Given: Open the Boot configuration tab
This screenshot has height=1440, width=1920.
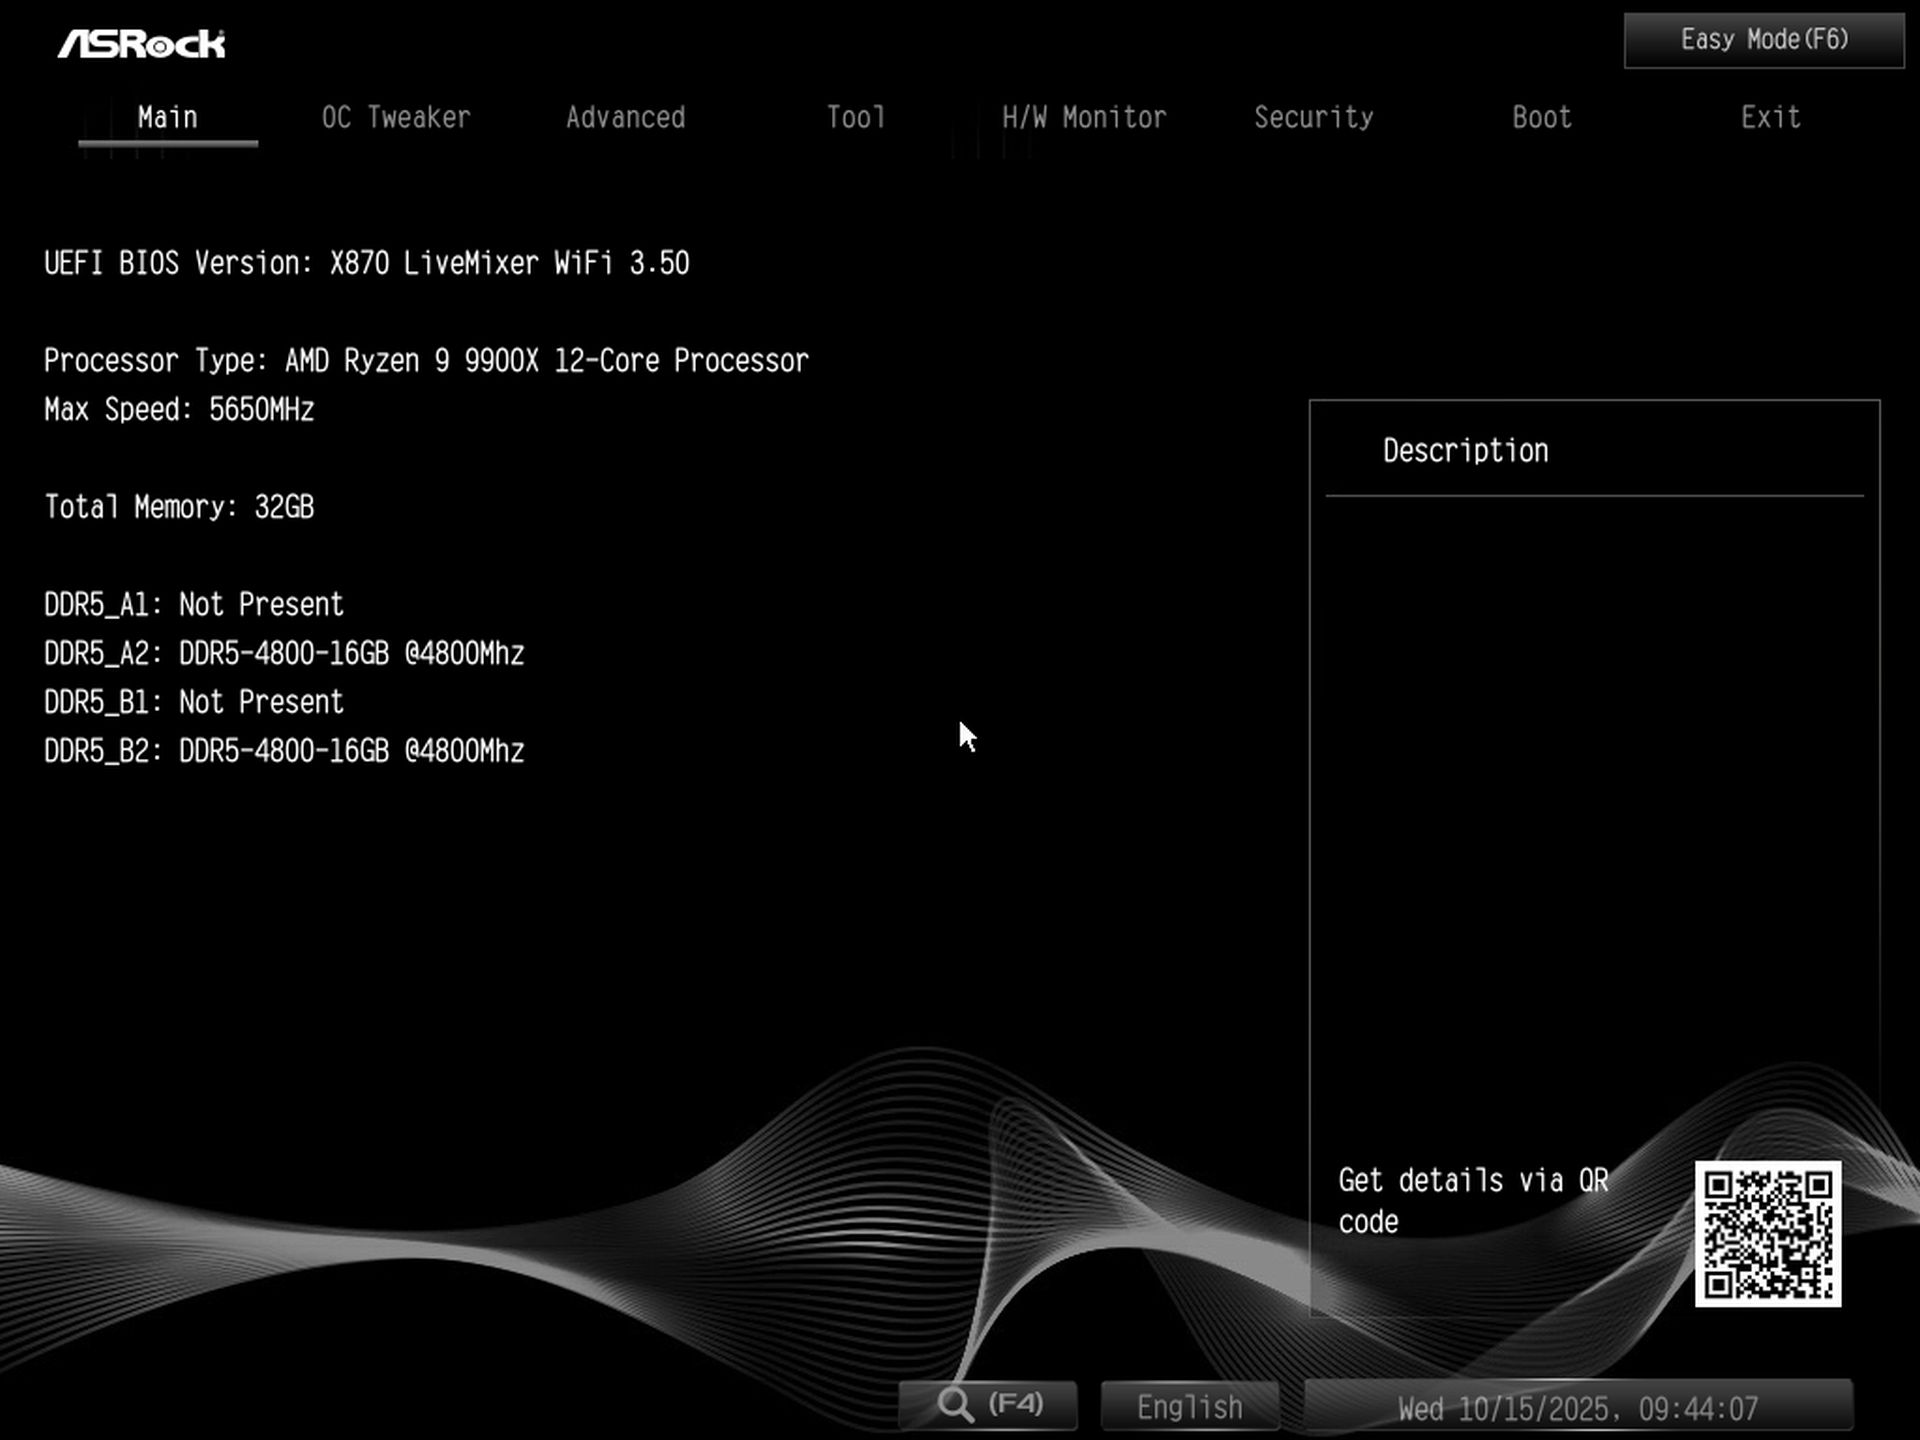Looking at the screenshot, I should click(1540, 117).
